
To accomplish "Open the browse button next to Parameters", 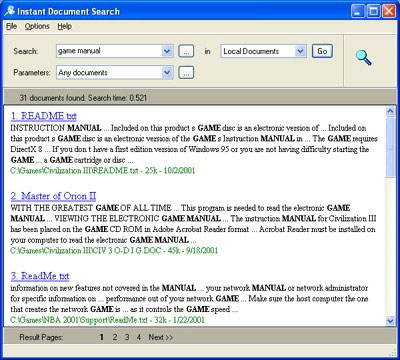I will [186, 73].
